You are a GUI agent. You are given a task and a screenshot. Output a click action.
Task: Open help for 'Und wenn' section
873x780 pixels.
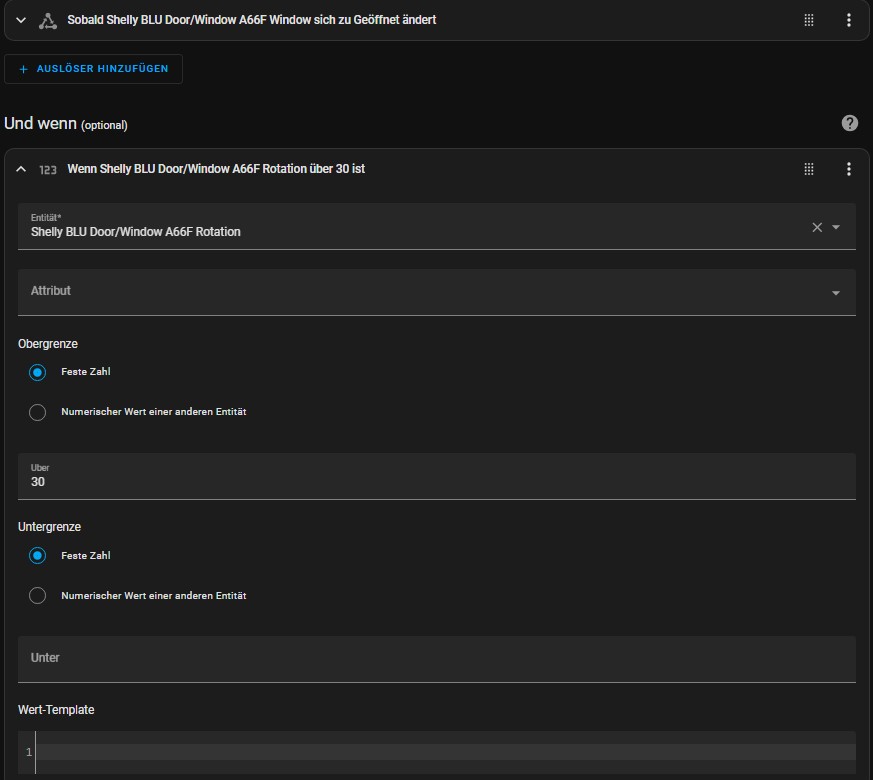849,123
